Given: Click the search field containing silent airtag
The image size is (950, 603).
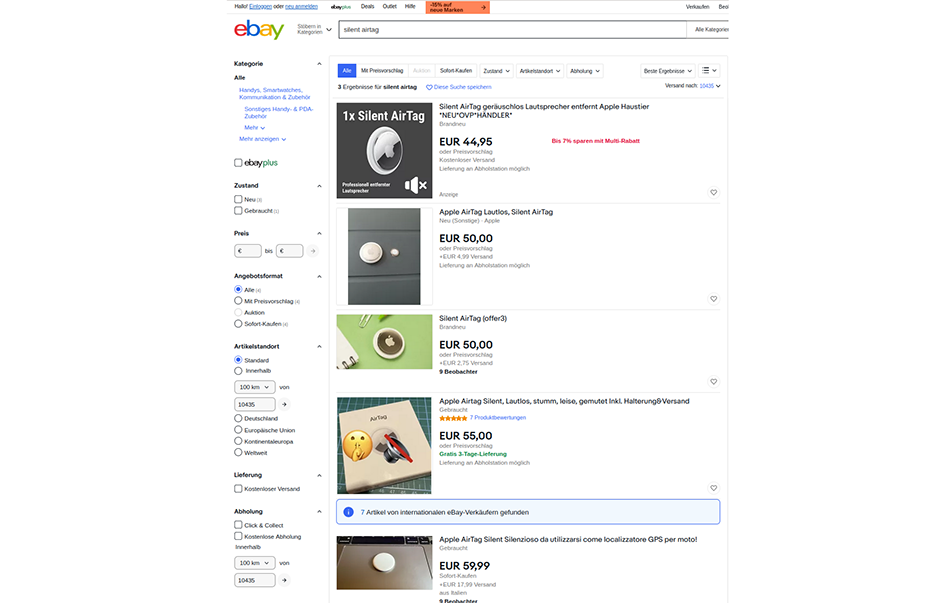Looking at the screenshot, I should point(513,30).
